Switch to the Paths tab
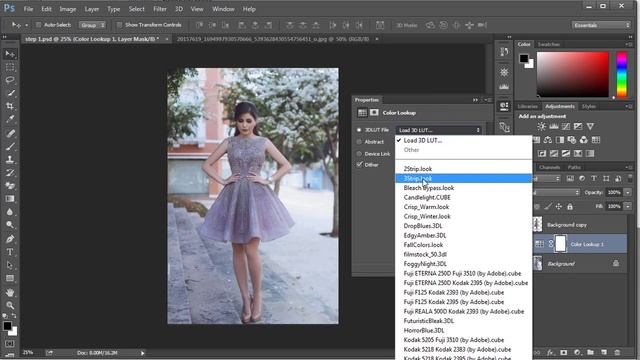Image resolution: width=640 pixels, height=360 pixels. pyautogui.click(x=574, y=167)
